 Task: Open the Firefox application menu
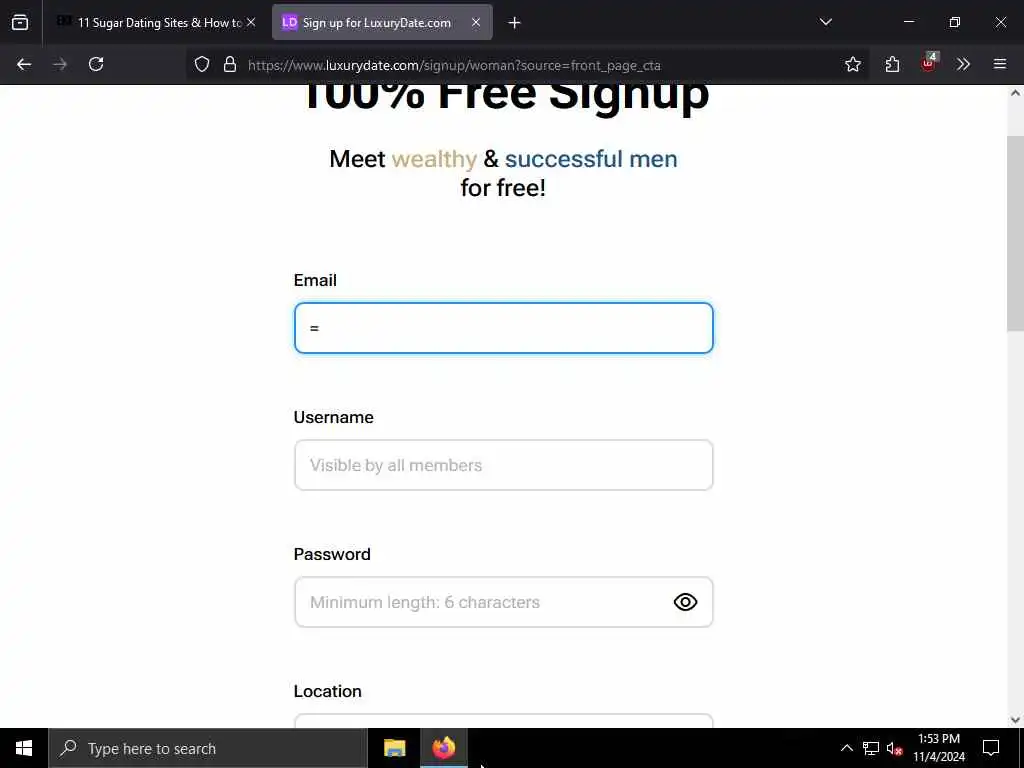[999, 64]
